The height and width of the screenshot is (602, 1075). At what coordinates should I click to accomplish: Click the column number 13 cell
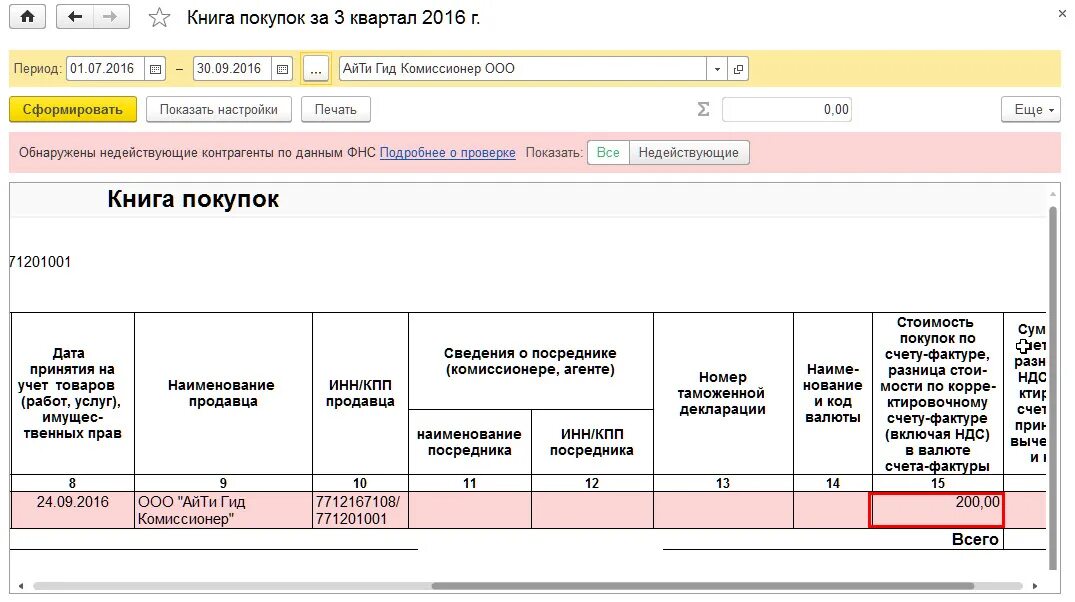(723, 483)
